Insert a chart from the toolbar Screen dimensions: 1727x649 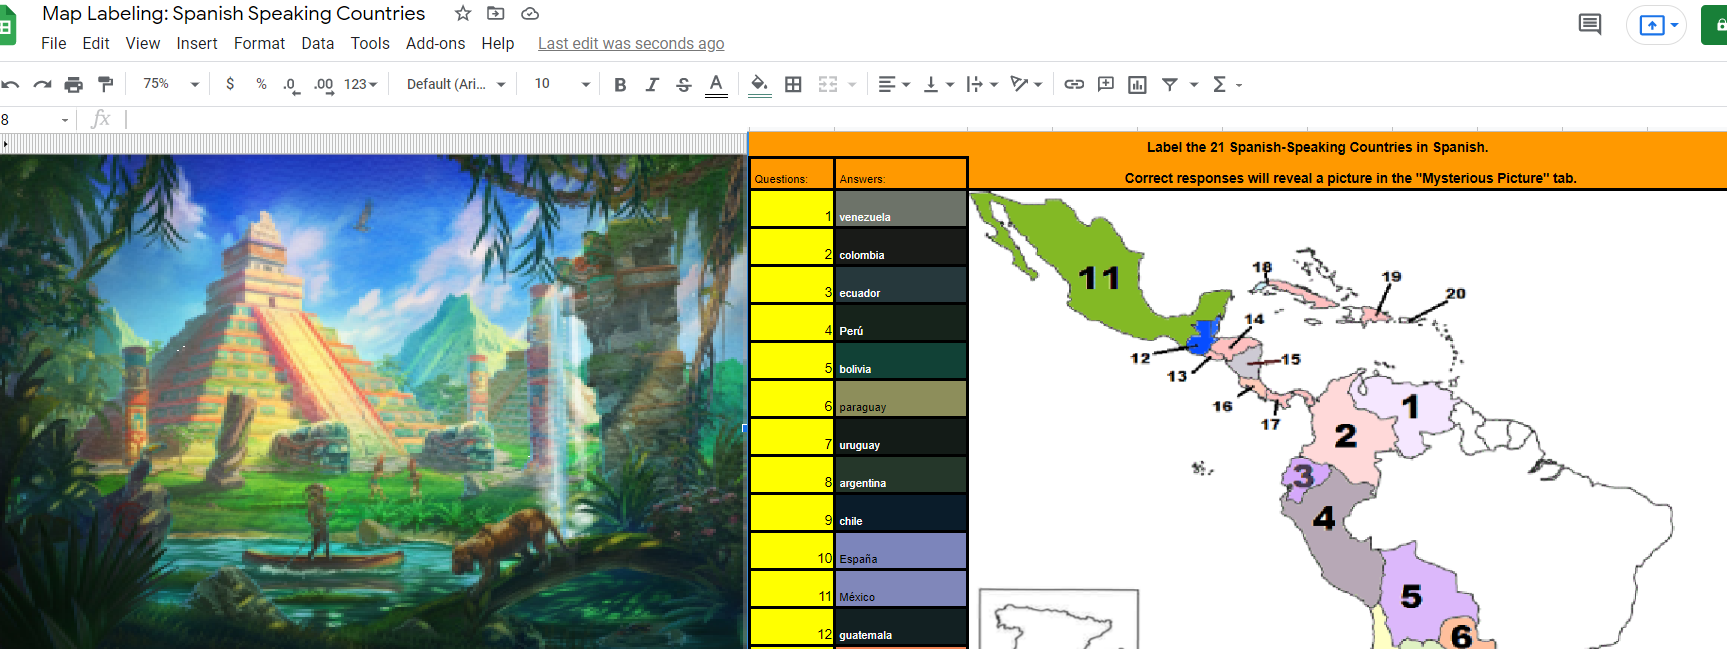1137,84
